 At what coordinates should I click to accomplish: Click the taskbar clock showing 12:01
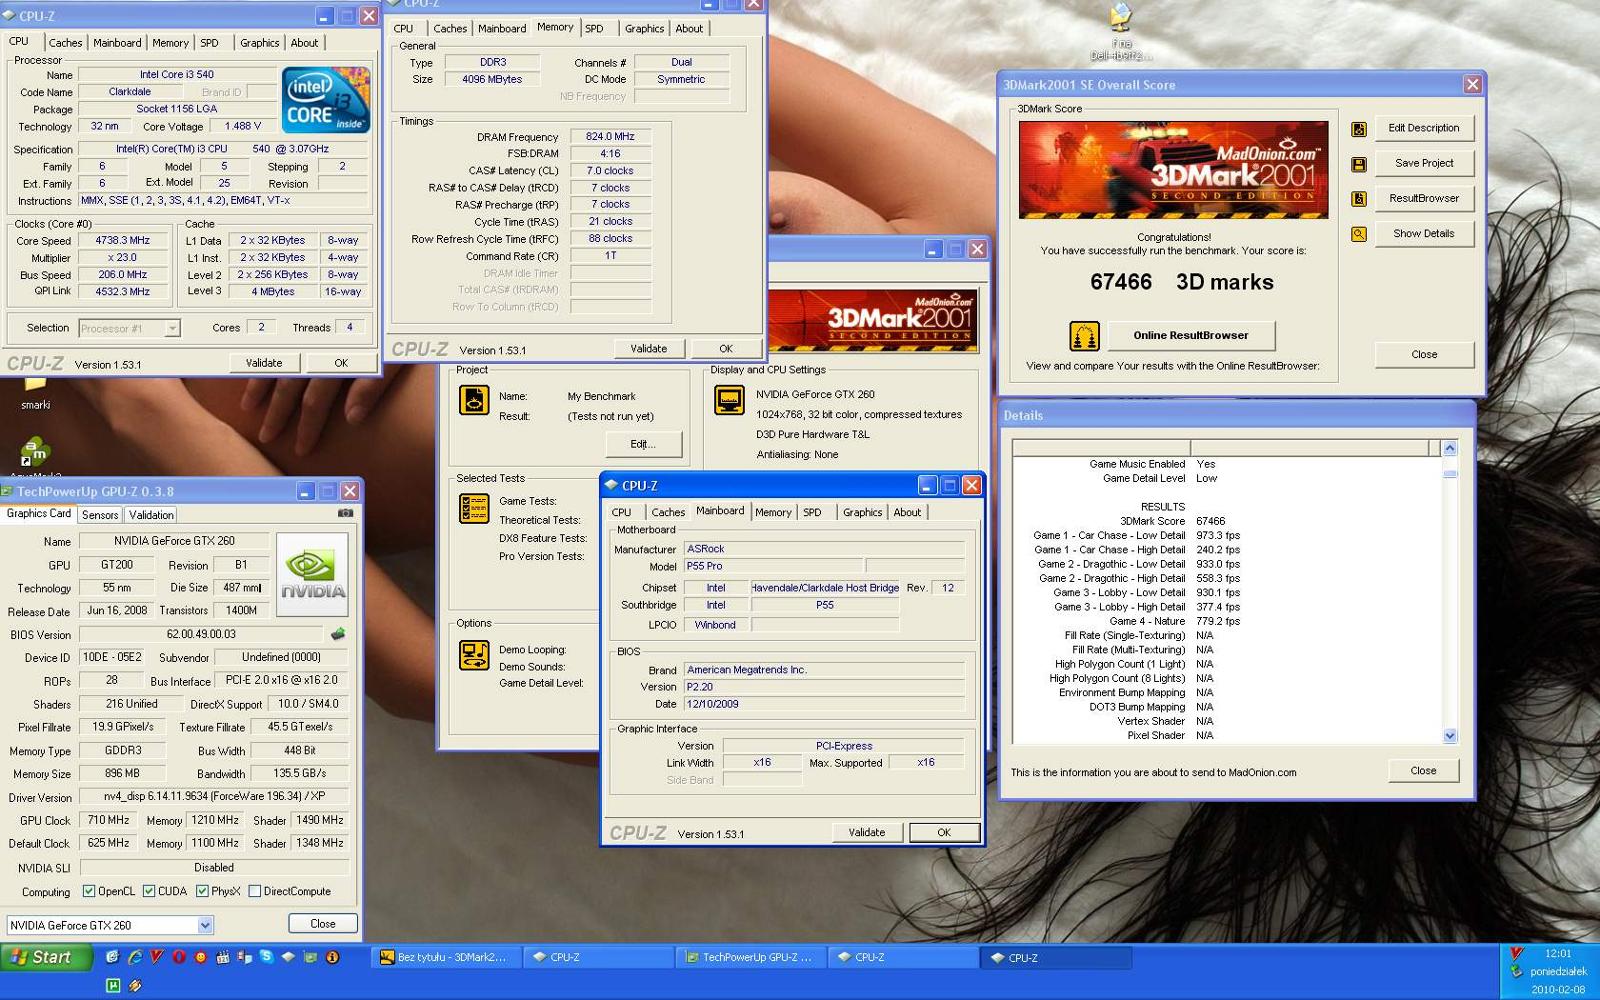(1557, 953)
